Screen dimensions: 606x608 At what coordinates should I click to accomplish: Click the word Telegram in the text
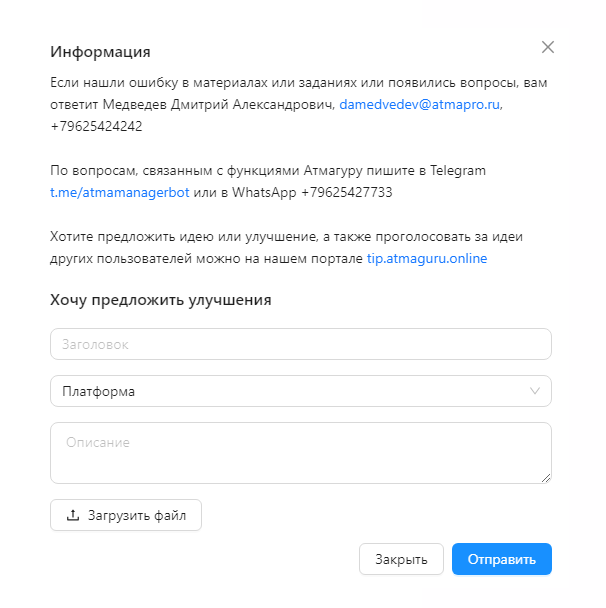(458, 171)
